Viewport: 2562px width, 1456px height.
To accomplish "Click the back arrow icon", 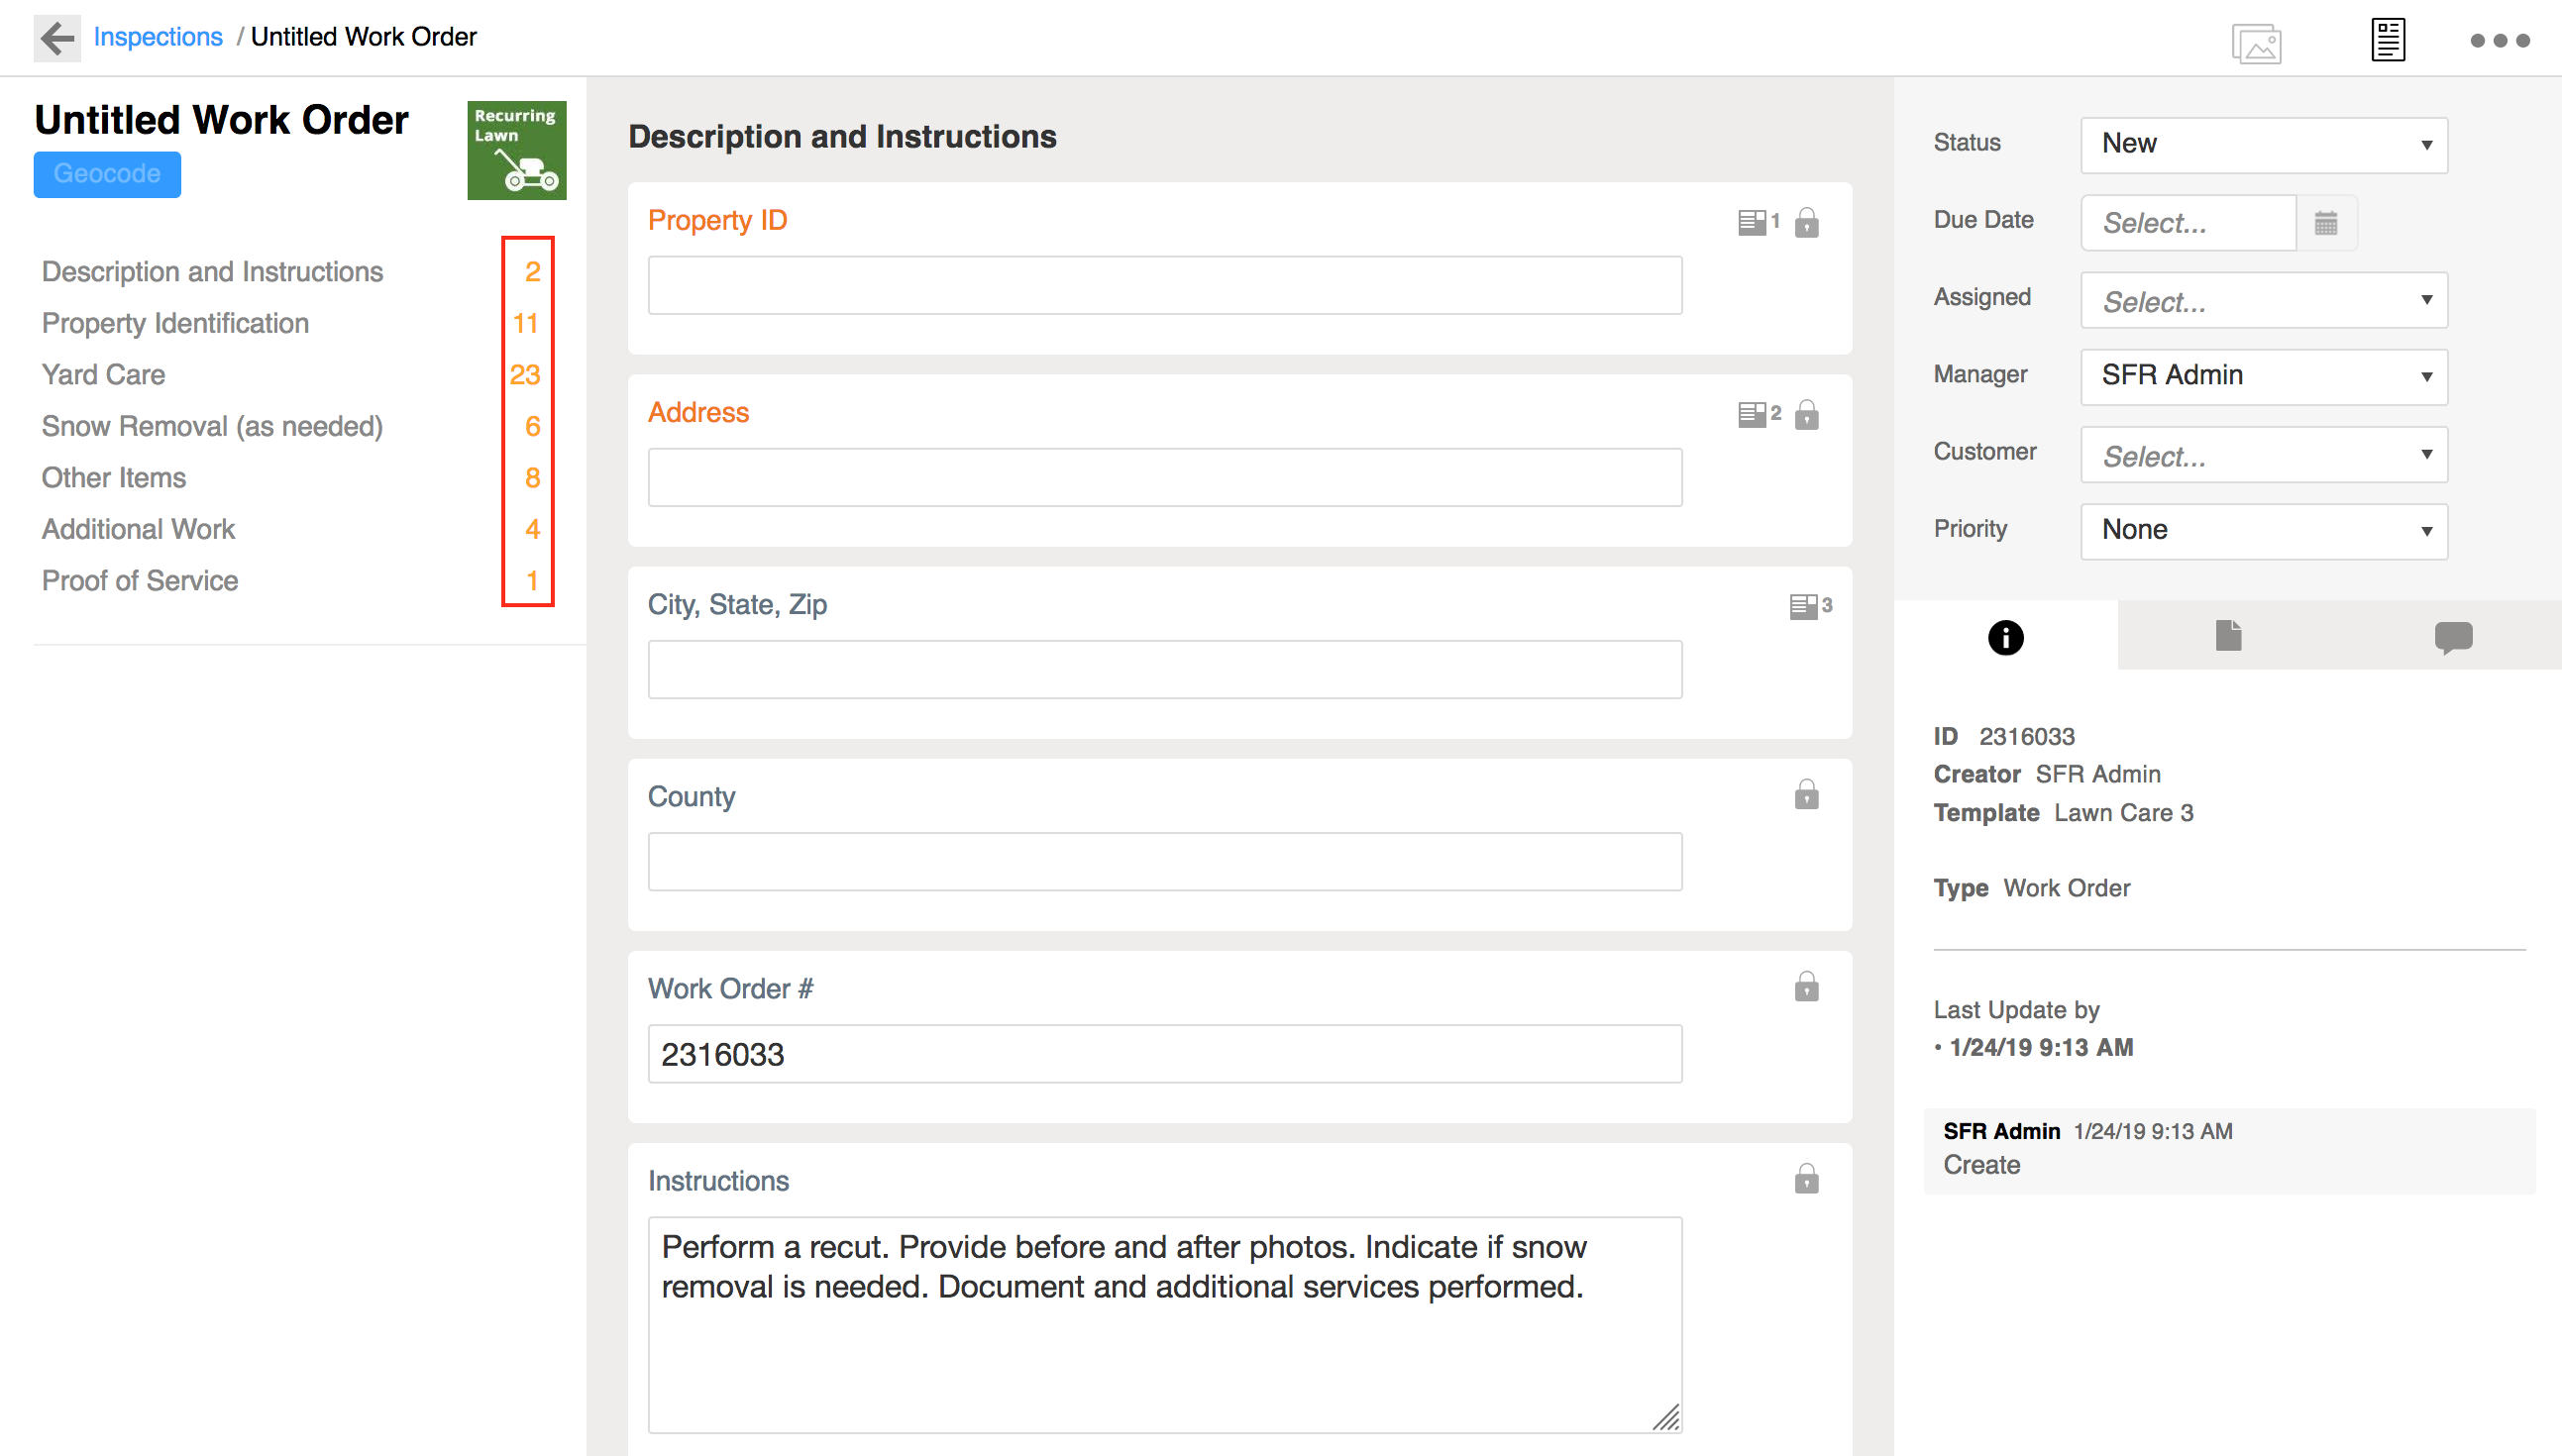I will pos(57,38).
